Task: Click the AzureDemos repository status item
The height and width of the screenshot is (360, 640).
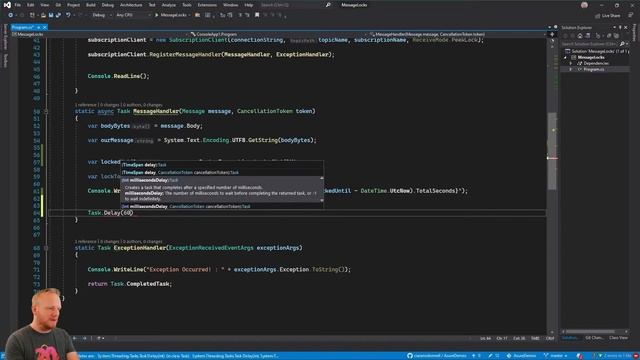Action: point(521,356)
